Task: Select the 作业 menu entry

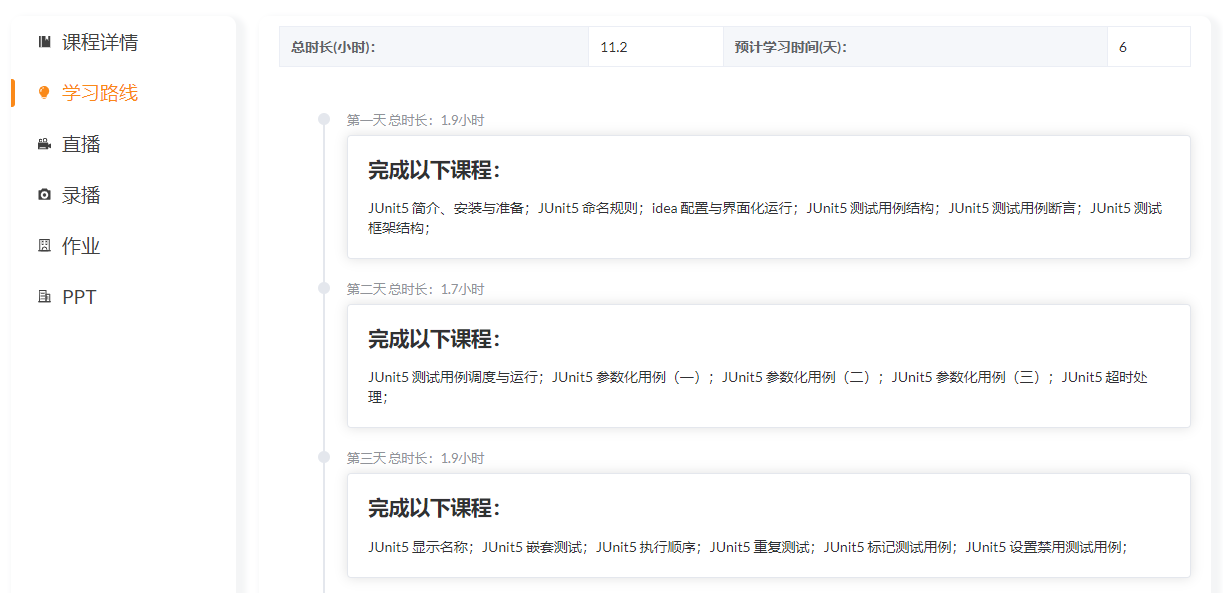Action: (x=81, y=246)
